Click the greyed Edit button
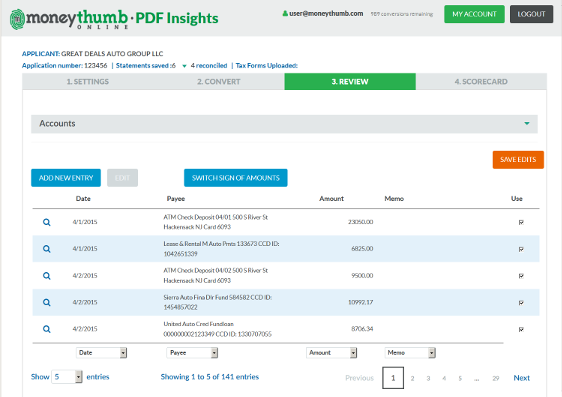 click(x=122, y=178)
